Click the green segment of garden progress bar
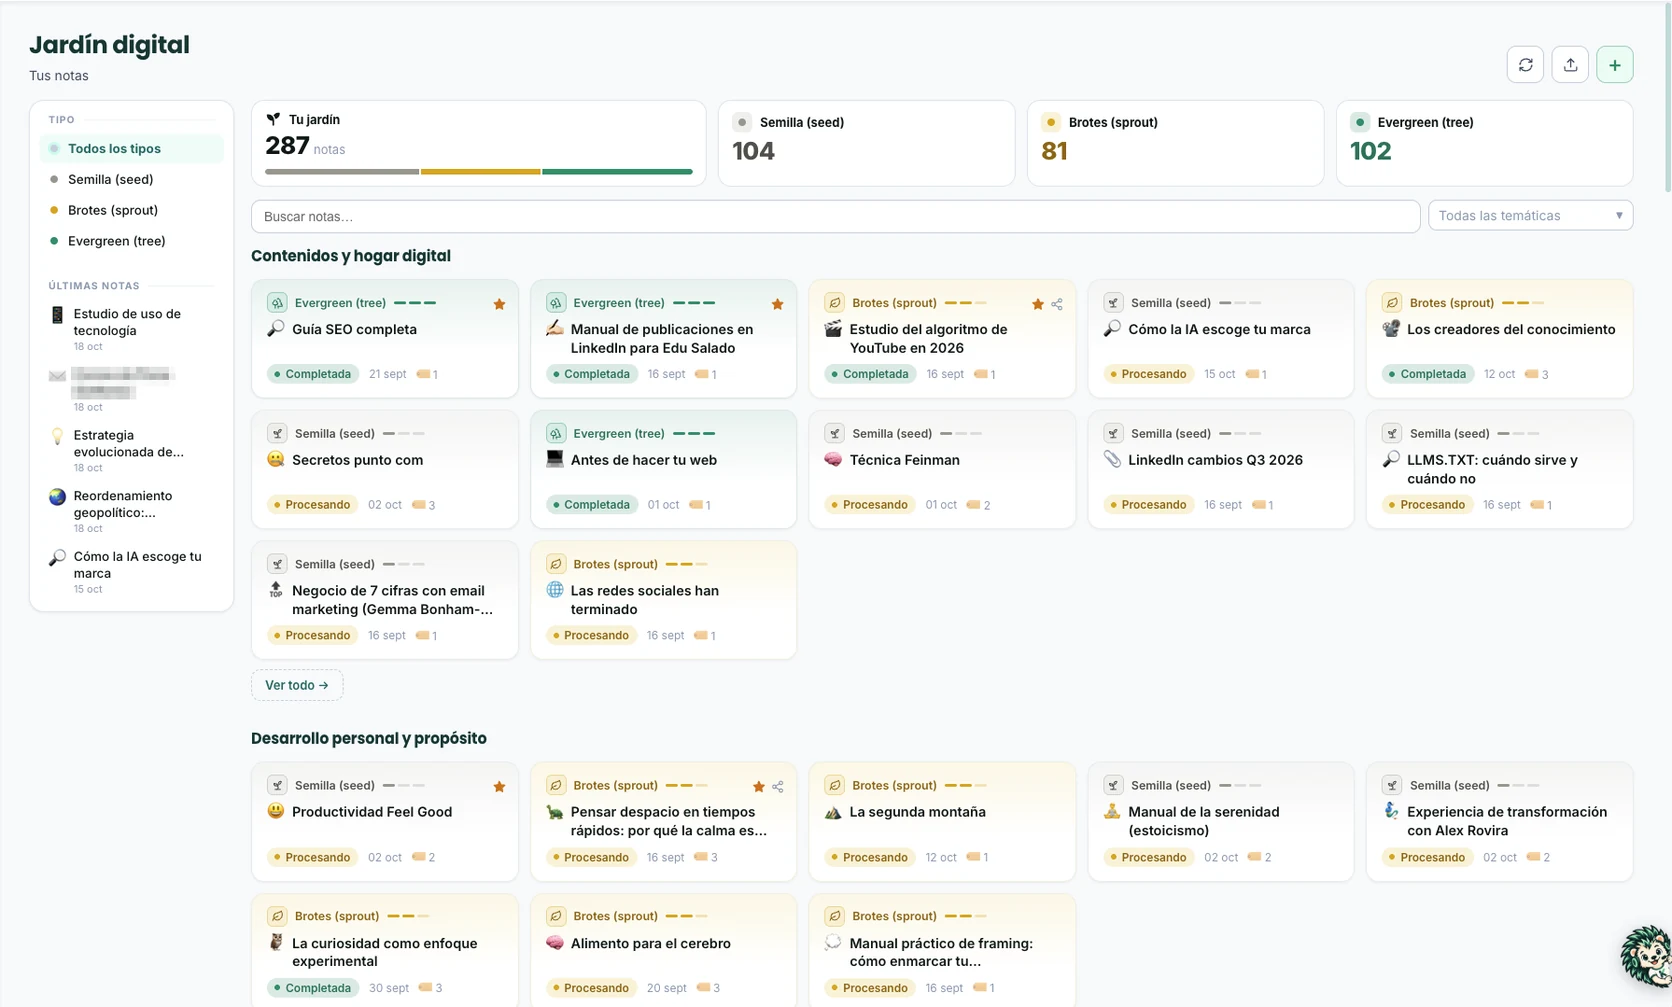This screenshot has width=1672, height=1007. (617, 172)
